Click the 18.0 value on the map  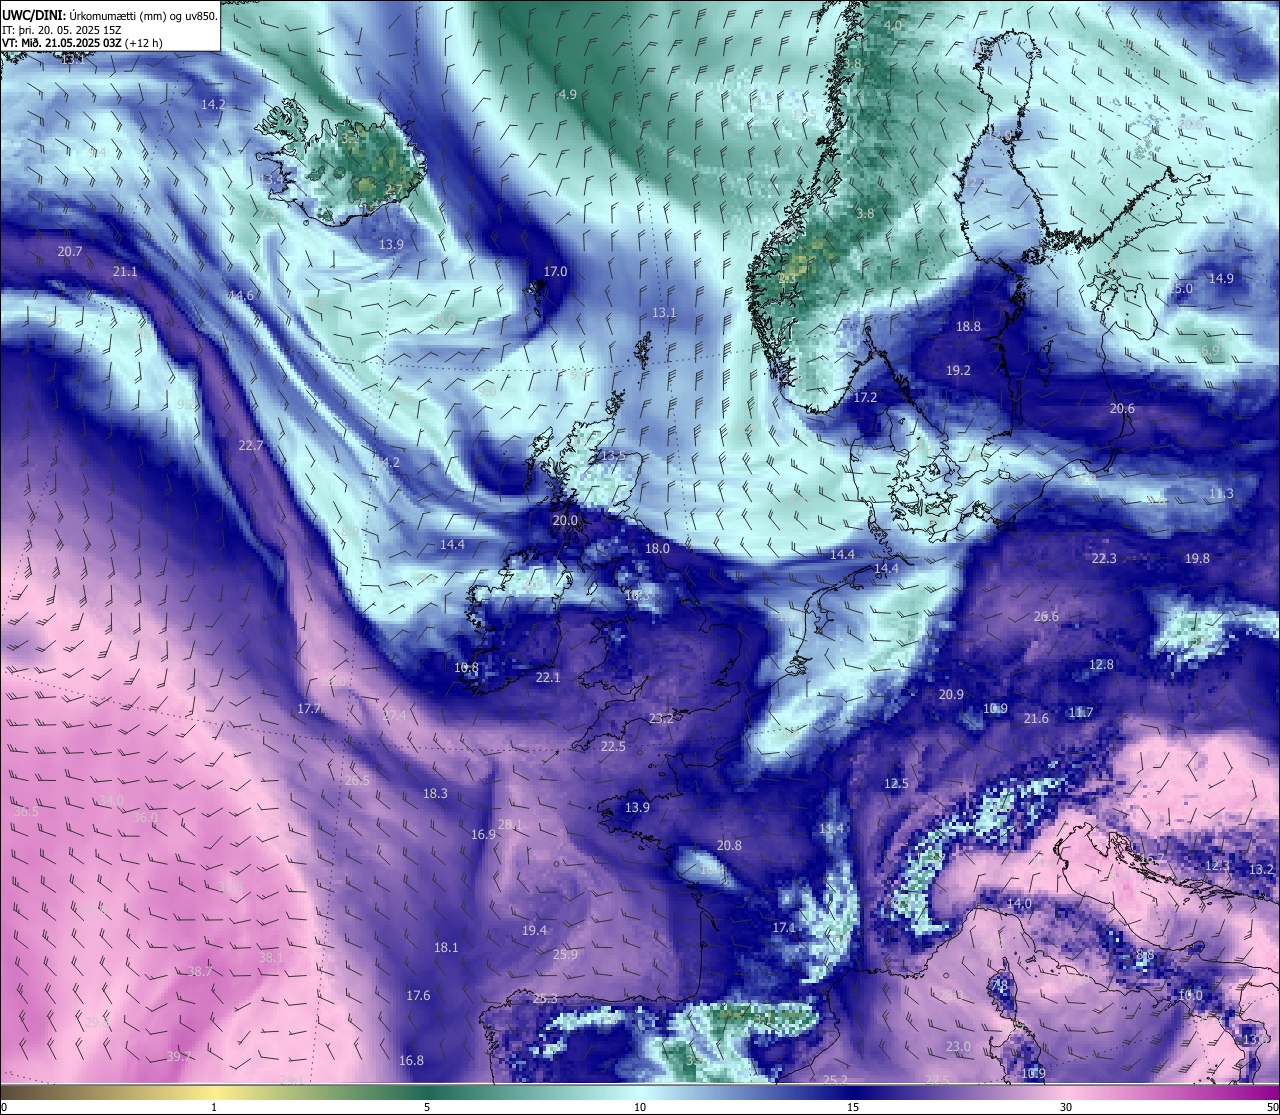tap(657, 549)
